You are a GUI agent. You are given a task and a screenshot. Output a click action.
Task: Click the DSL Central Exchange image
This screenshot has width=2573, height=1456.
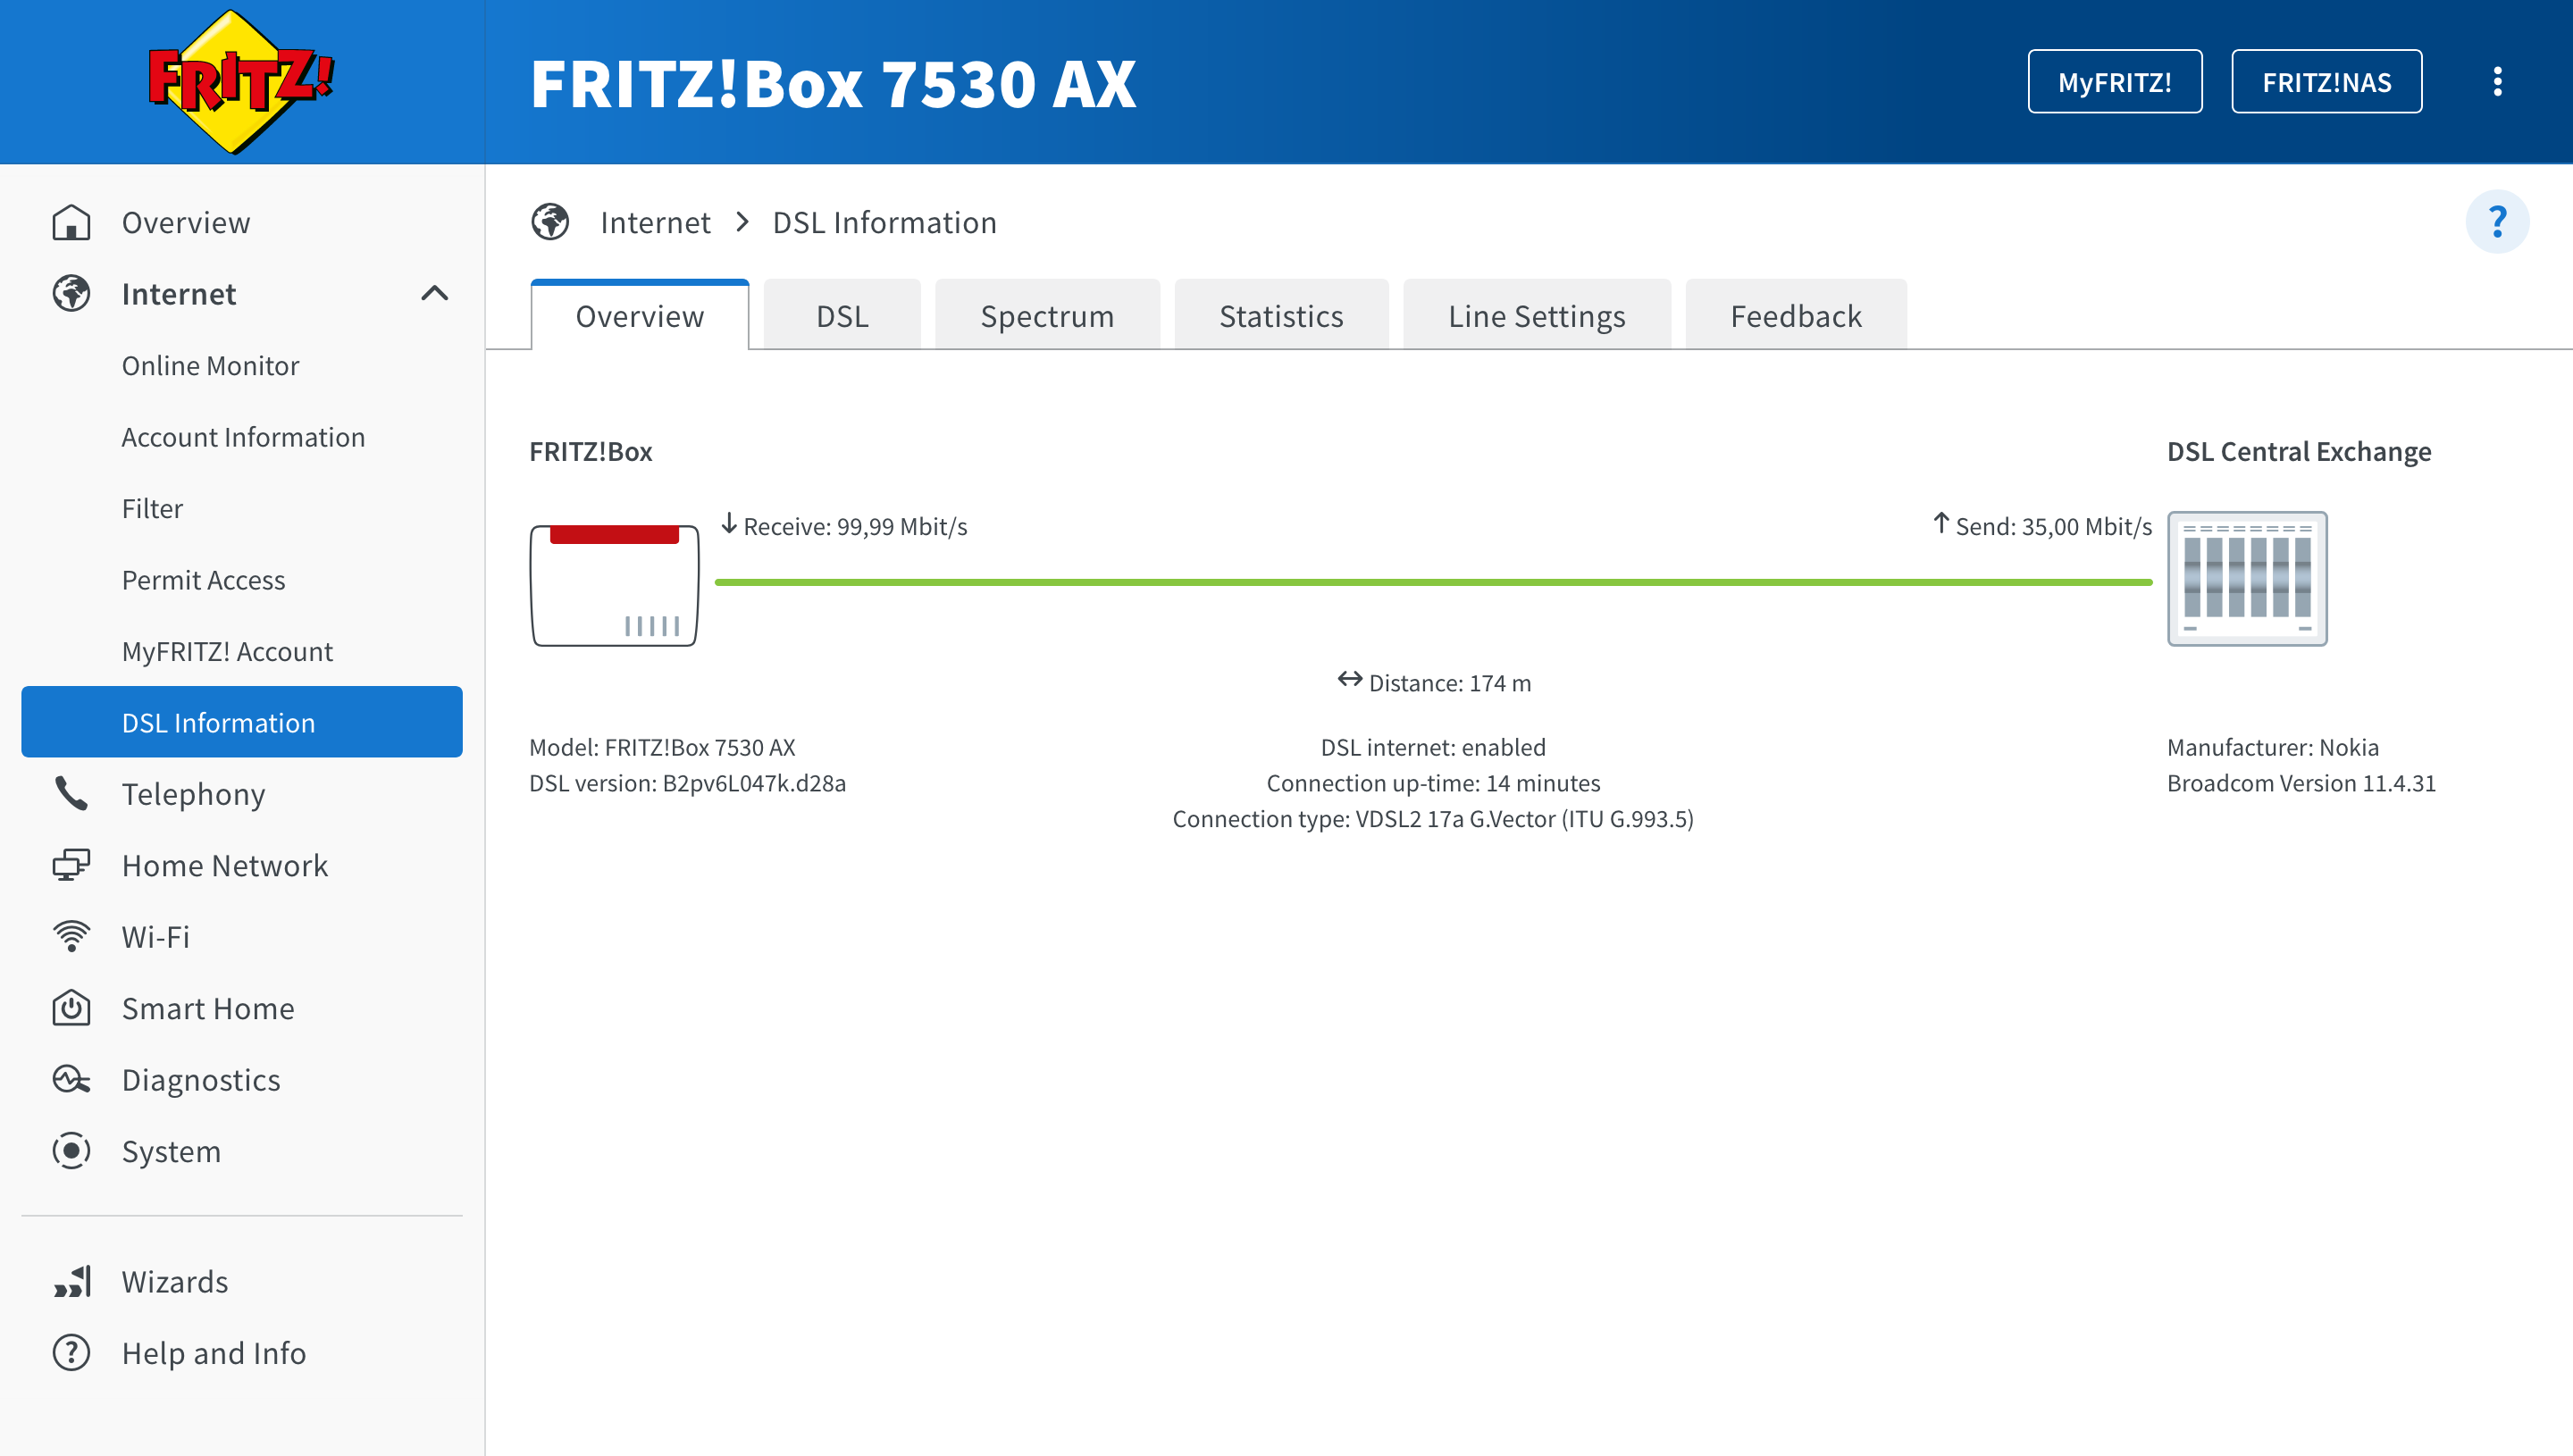2246,579
